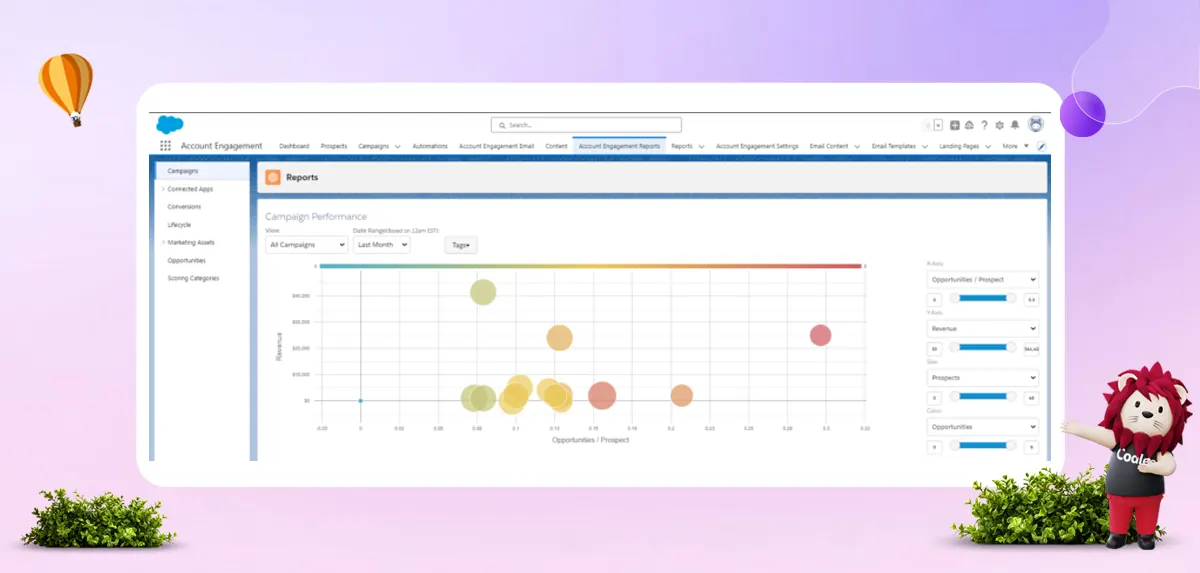Open the Trailhead guidance icon

[969, 125]
